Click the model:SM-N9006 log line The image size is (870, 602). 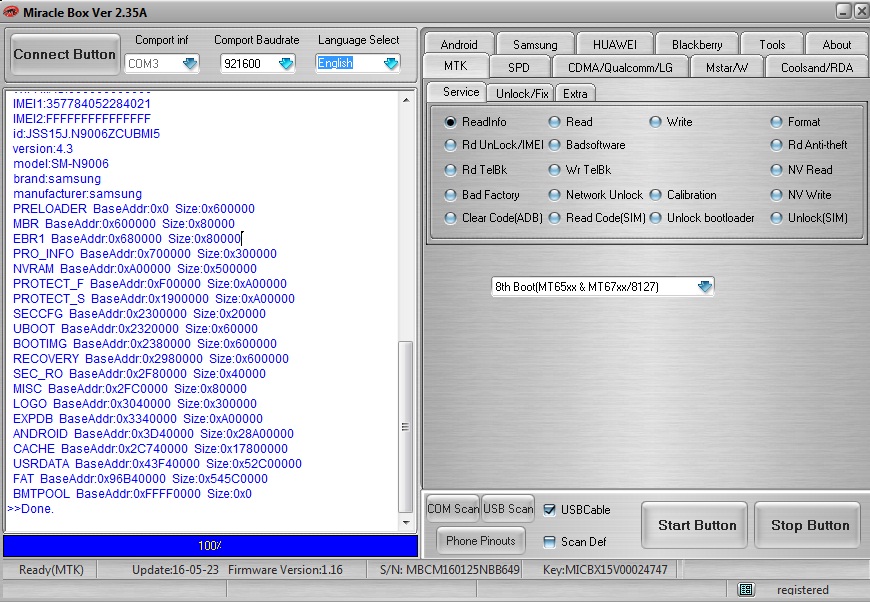[x=61, y=164]
